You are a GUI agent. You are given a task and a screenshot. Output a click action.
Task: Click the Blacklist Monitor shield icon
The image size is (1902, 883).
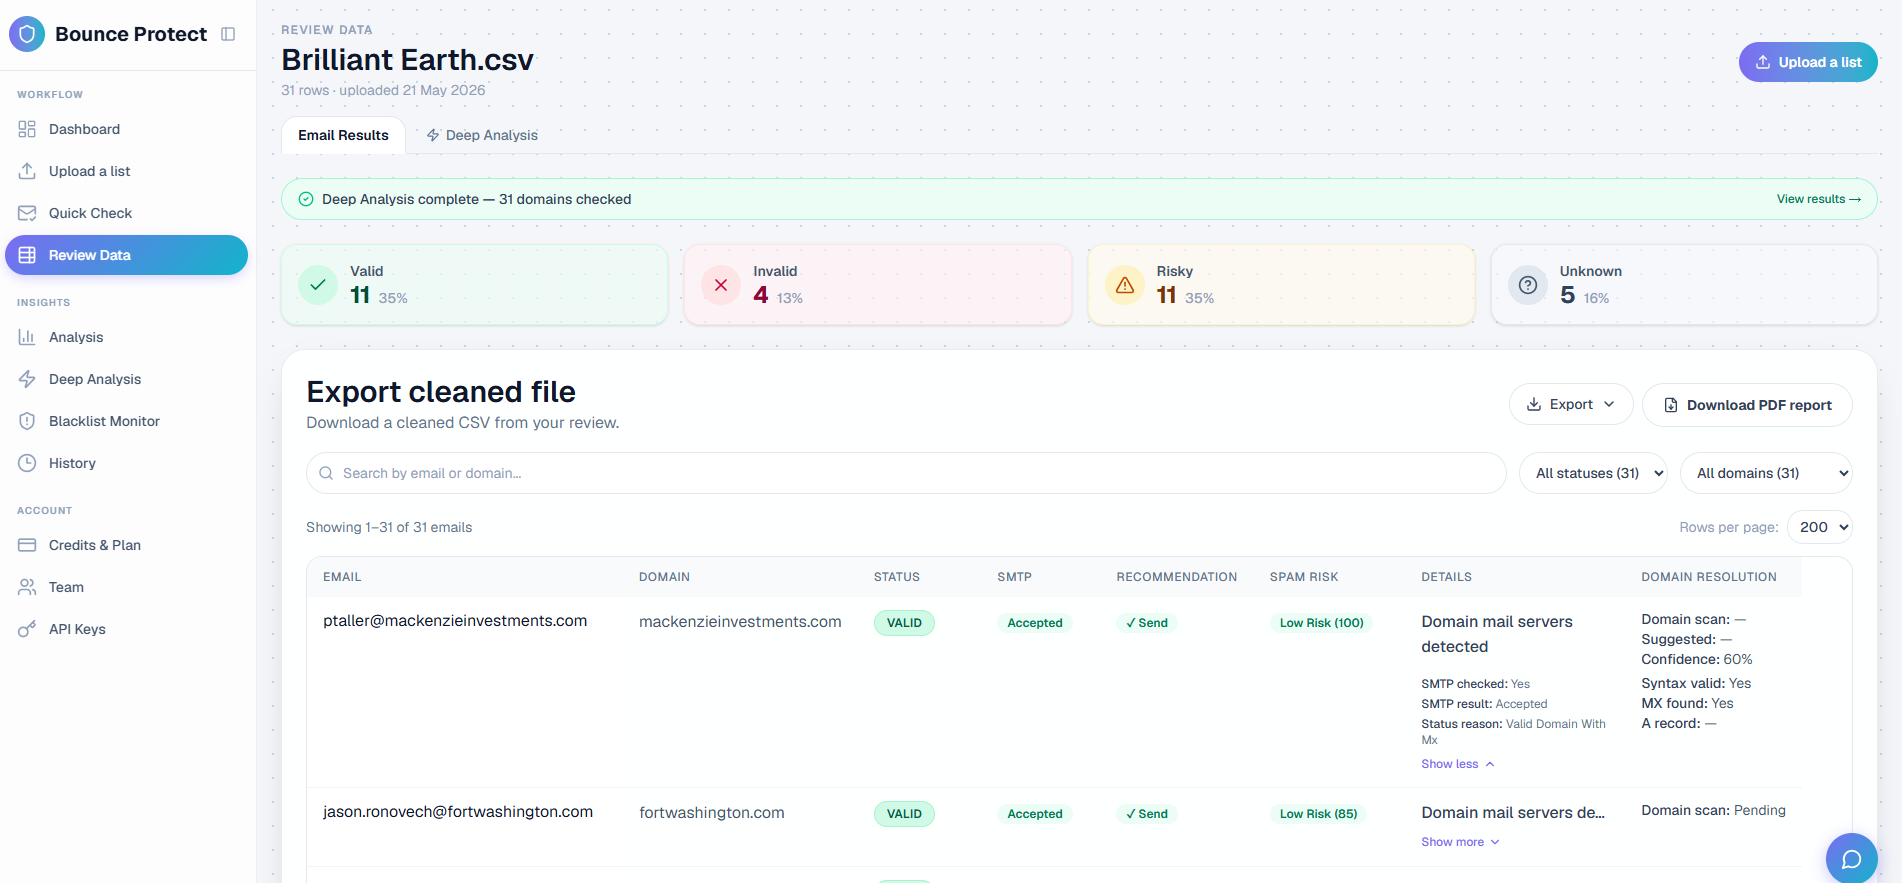pyautogui.click(x=27, y=421)
